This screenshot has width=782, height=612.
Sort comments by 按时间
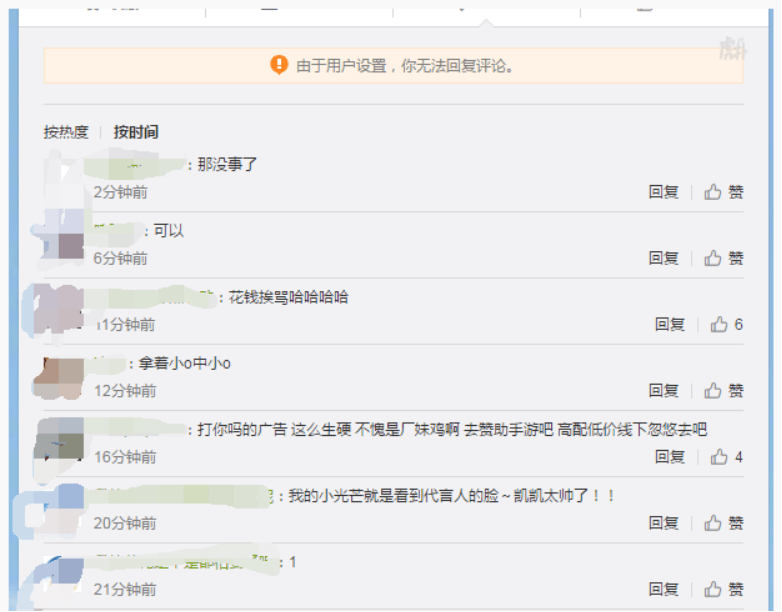136,132
